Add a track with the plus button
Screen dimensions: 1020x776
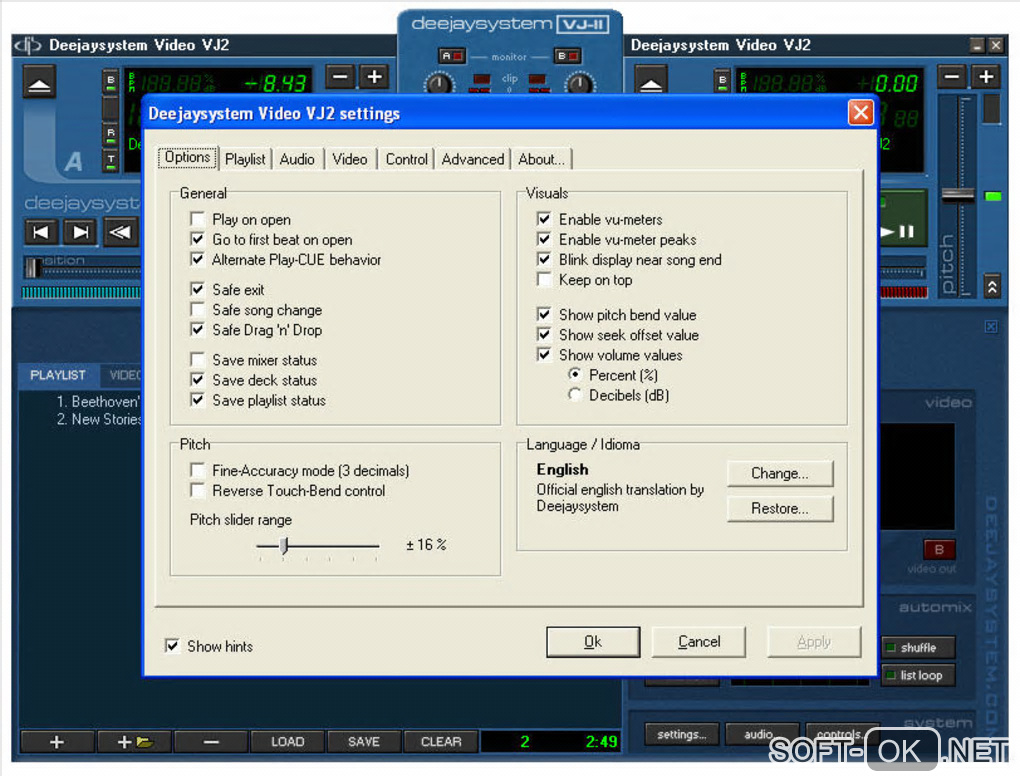coord(57,742)
